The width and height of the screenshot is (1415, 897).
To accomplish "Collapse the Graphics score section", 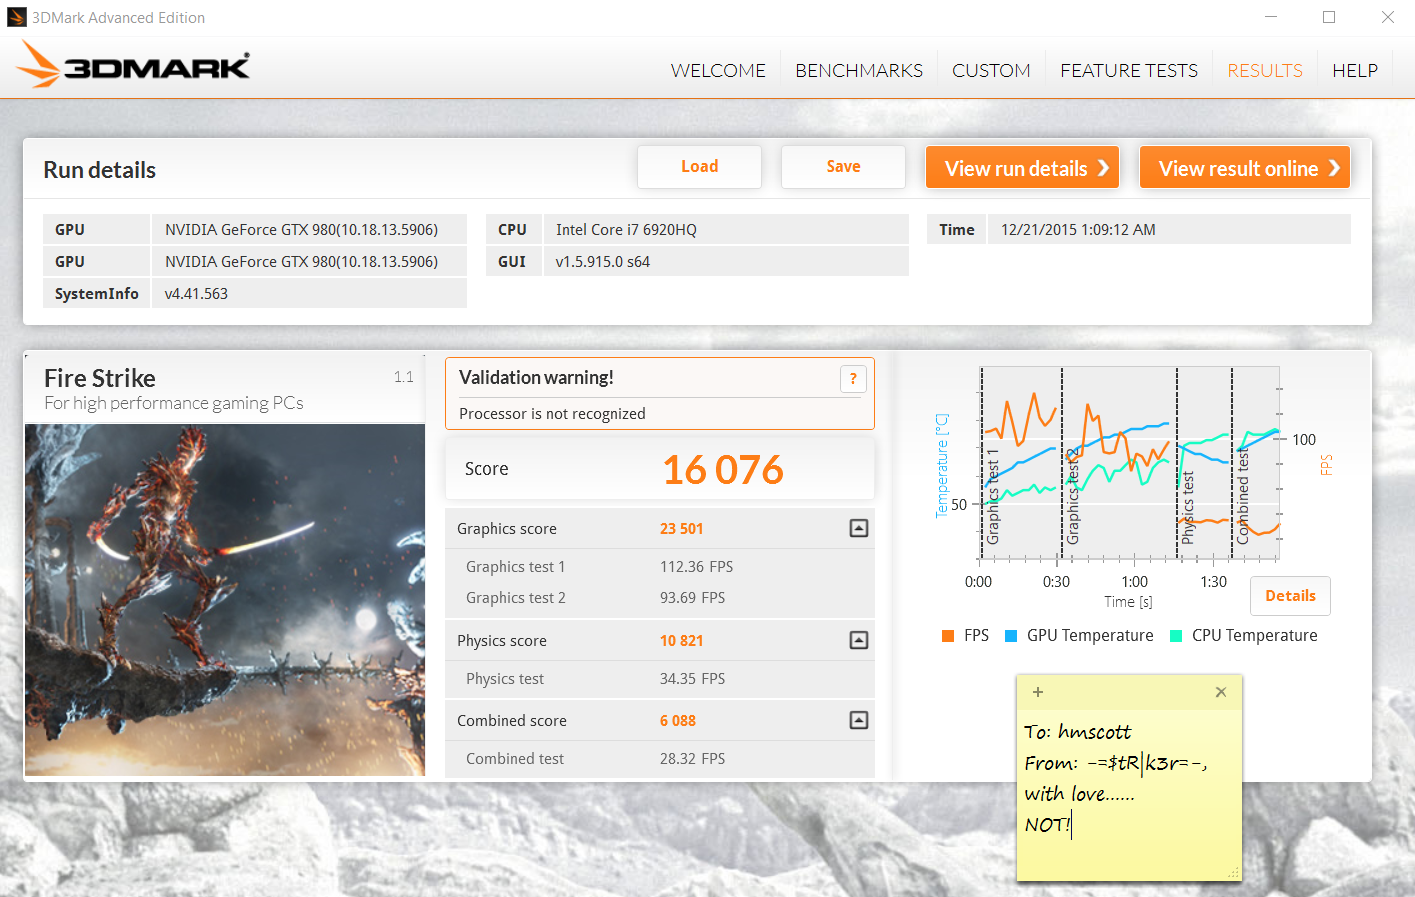I will pyautogui.click(x=859, y=528).
